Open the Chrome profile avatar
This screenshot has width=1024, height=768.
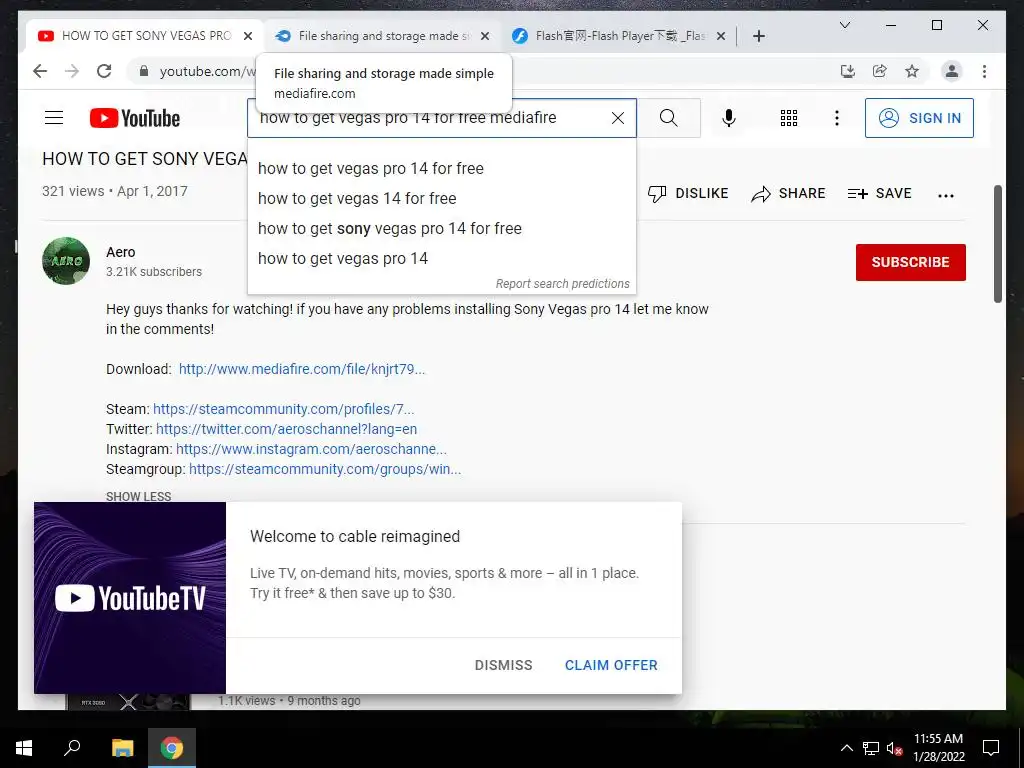tap(952, 71)
